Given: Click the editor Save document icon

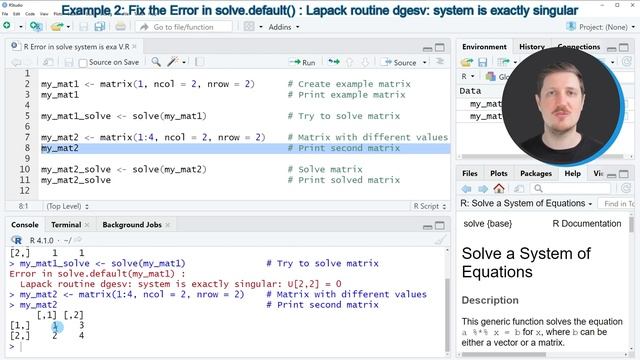Looking at the screenshot, I should [x=69, y=62].
